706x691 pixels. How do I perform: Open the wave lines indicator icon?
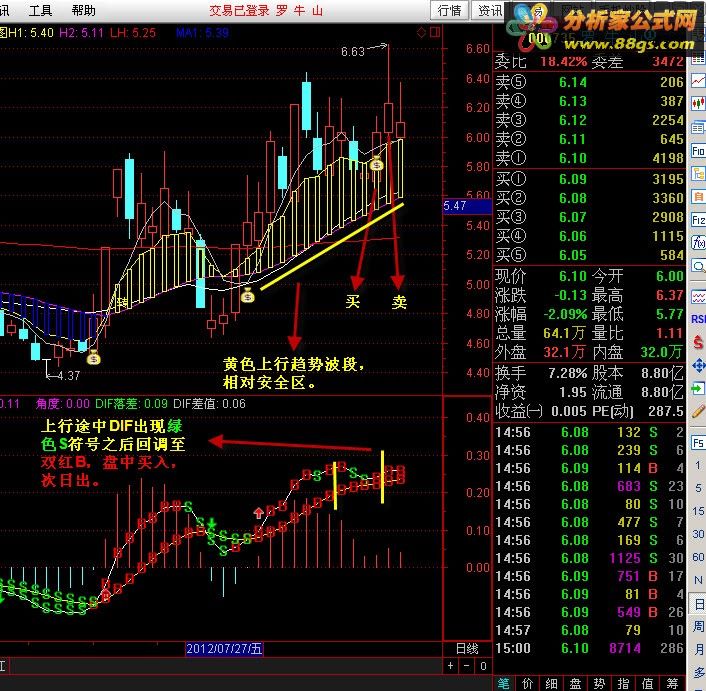(698, 297)
